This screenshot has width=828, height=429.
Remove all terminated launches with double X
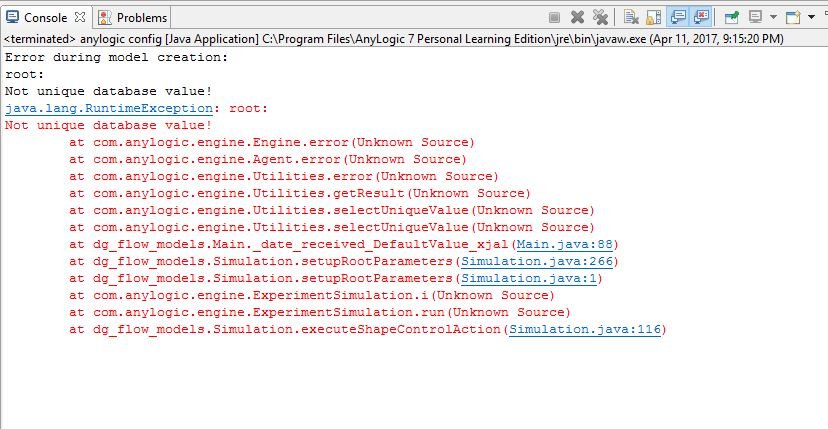pyautogui.click(x=600, y=17)
